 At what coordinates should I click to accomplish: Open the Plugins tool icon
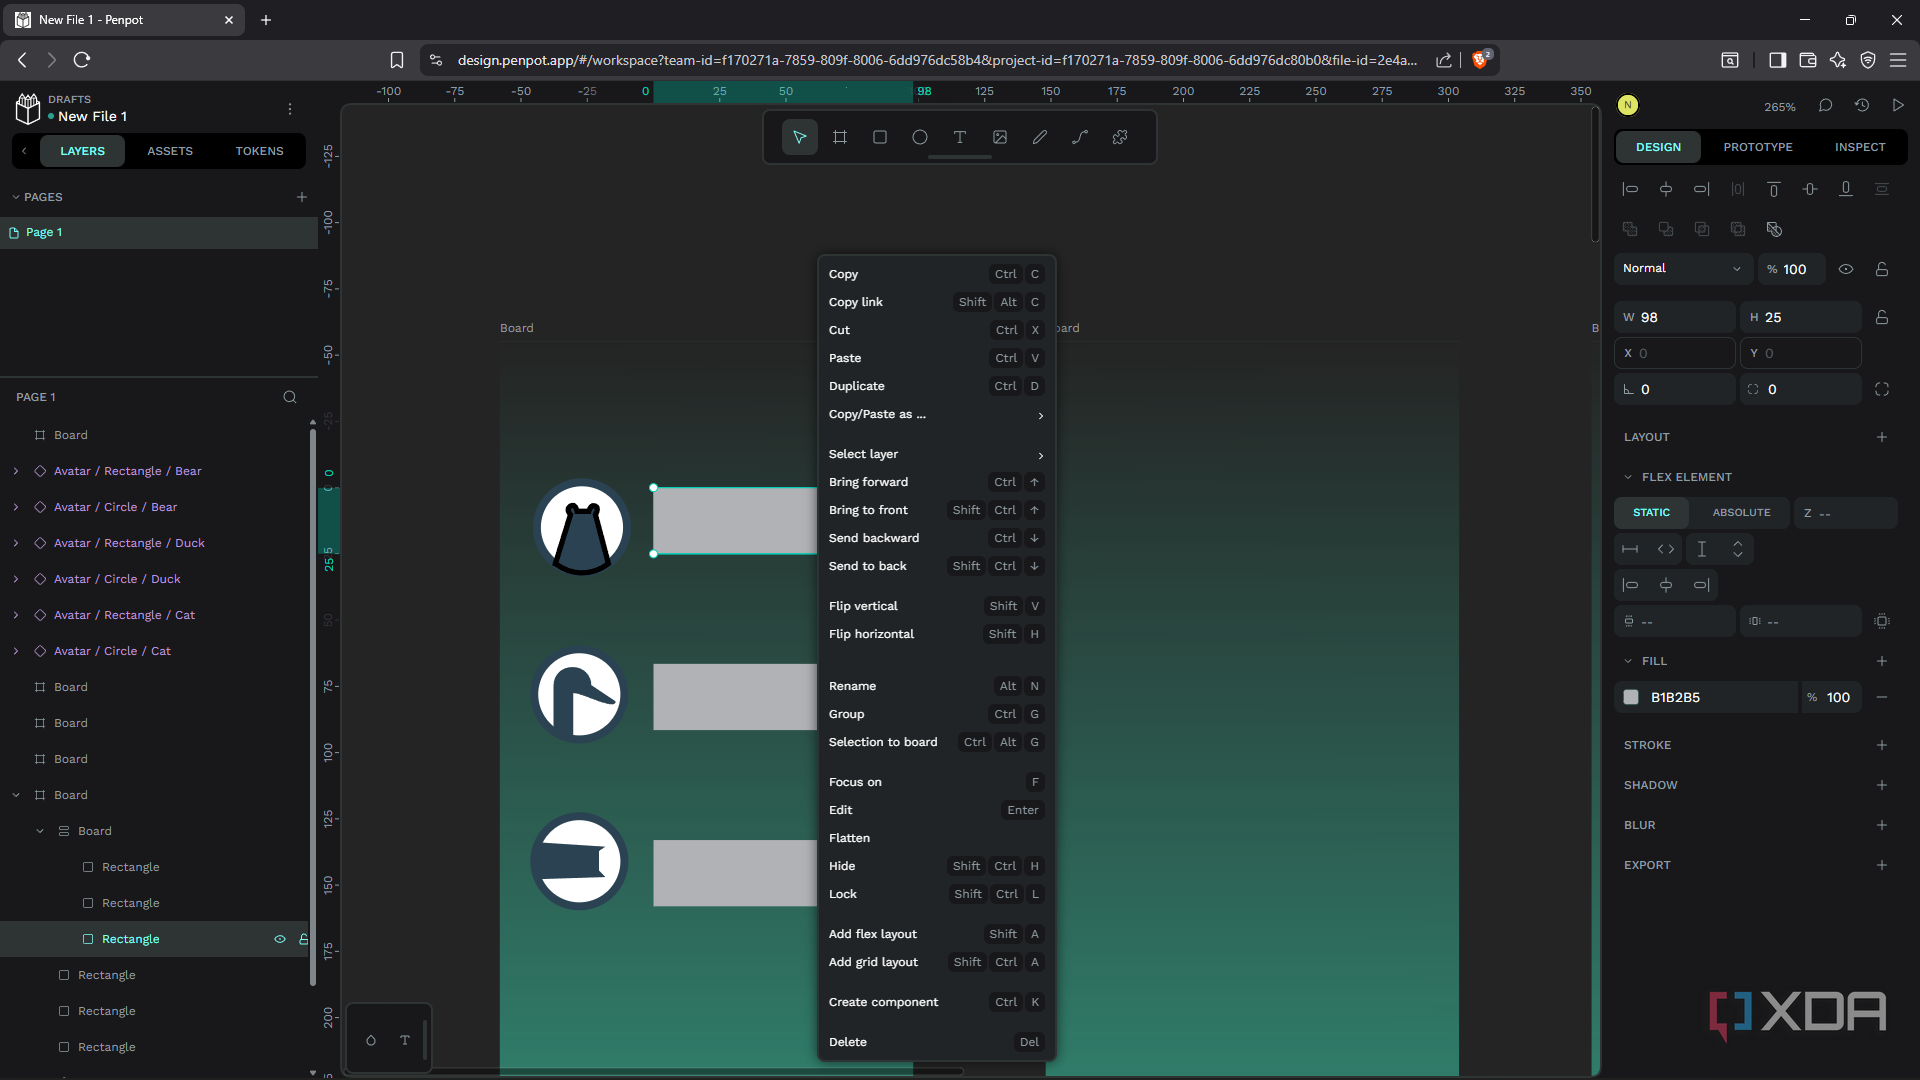pyautogui.click(x=1120, y=137)
